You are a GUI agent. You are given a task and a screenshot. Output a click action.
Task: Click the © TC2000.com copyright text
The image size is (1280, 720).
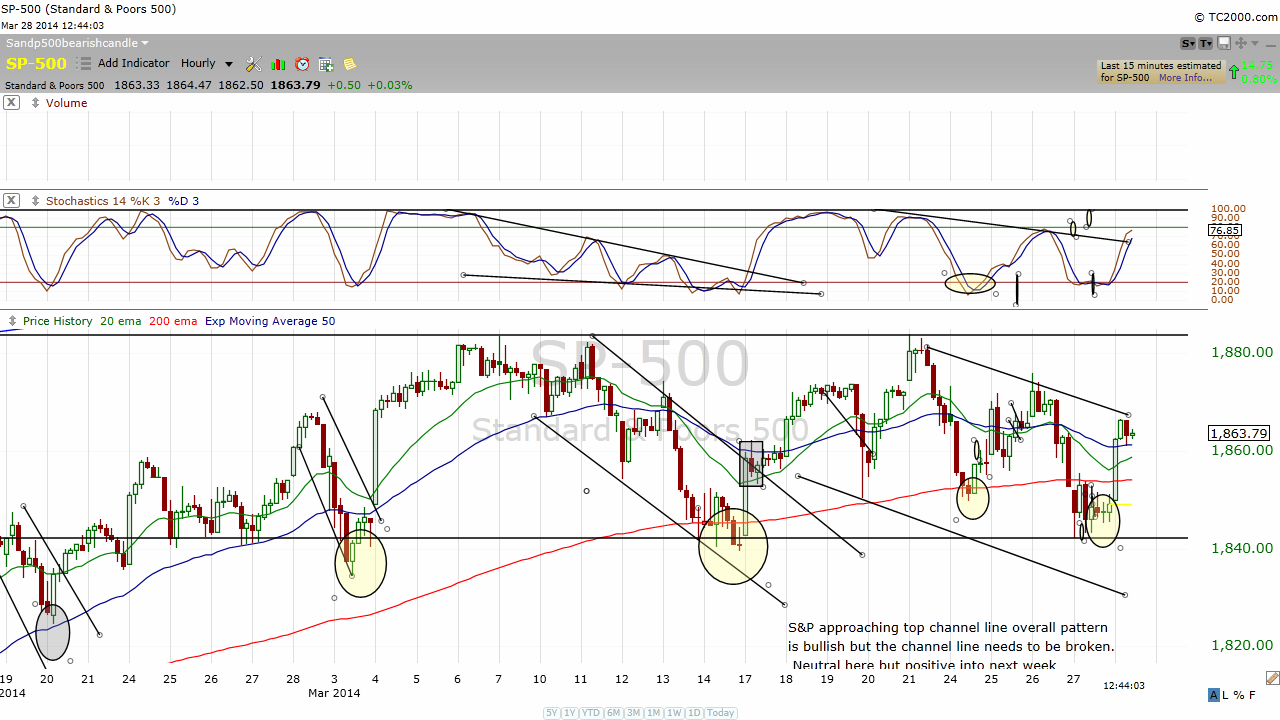click(x=1235, y=17)
